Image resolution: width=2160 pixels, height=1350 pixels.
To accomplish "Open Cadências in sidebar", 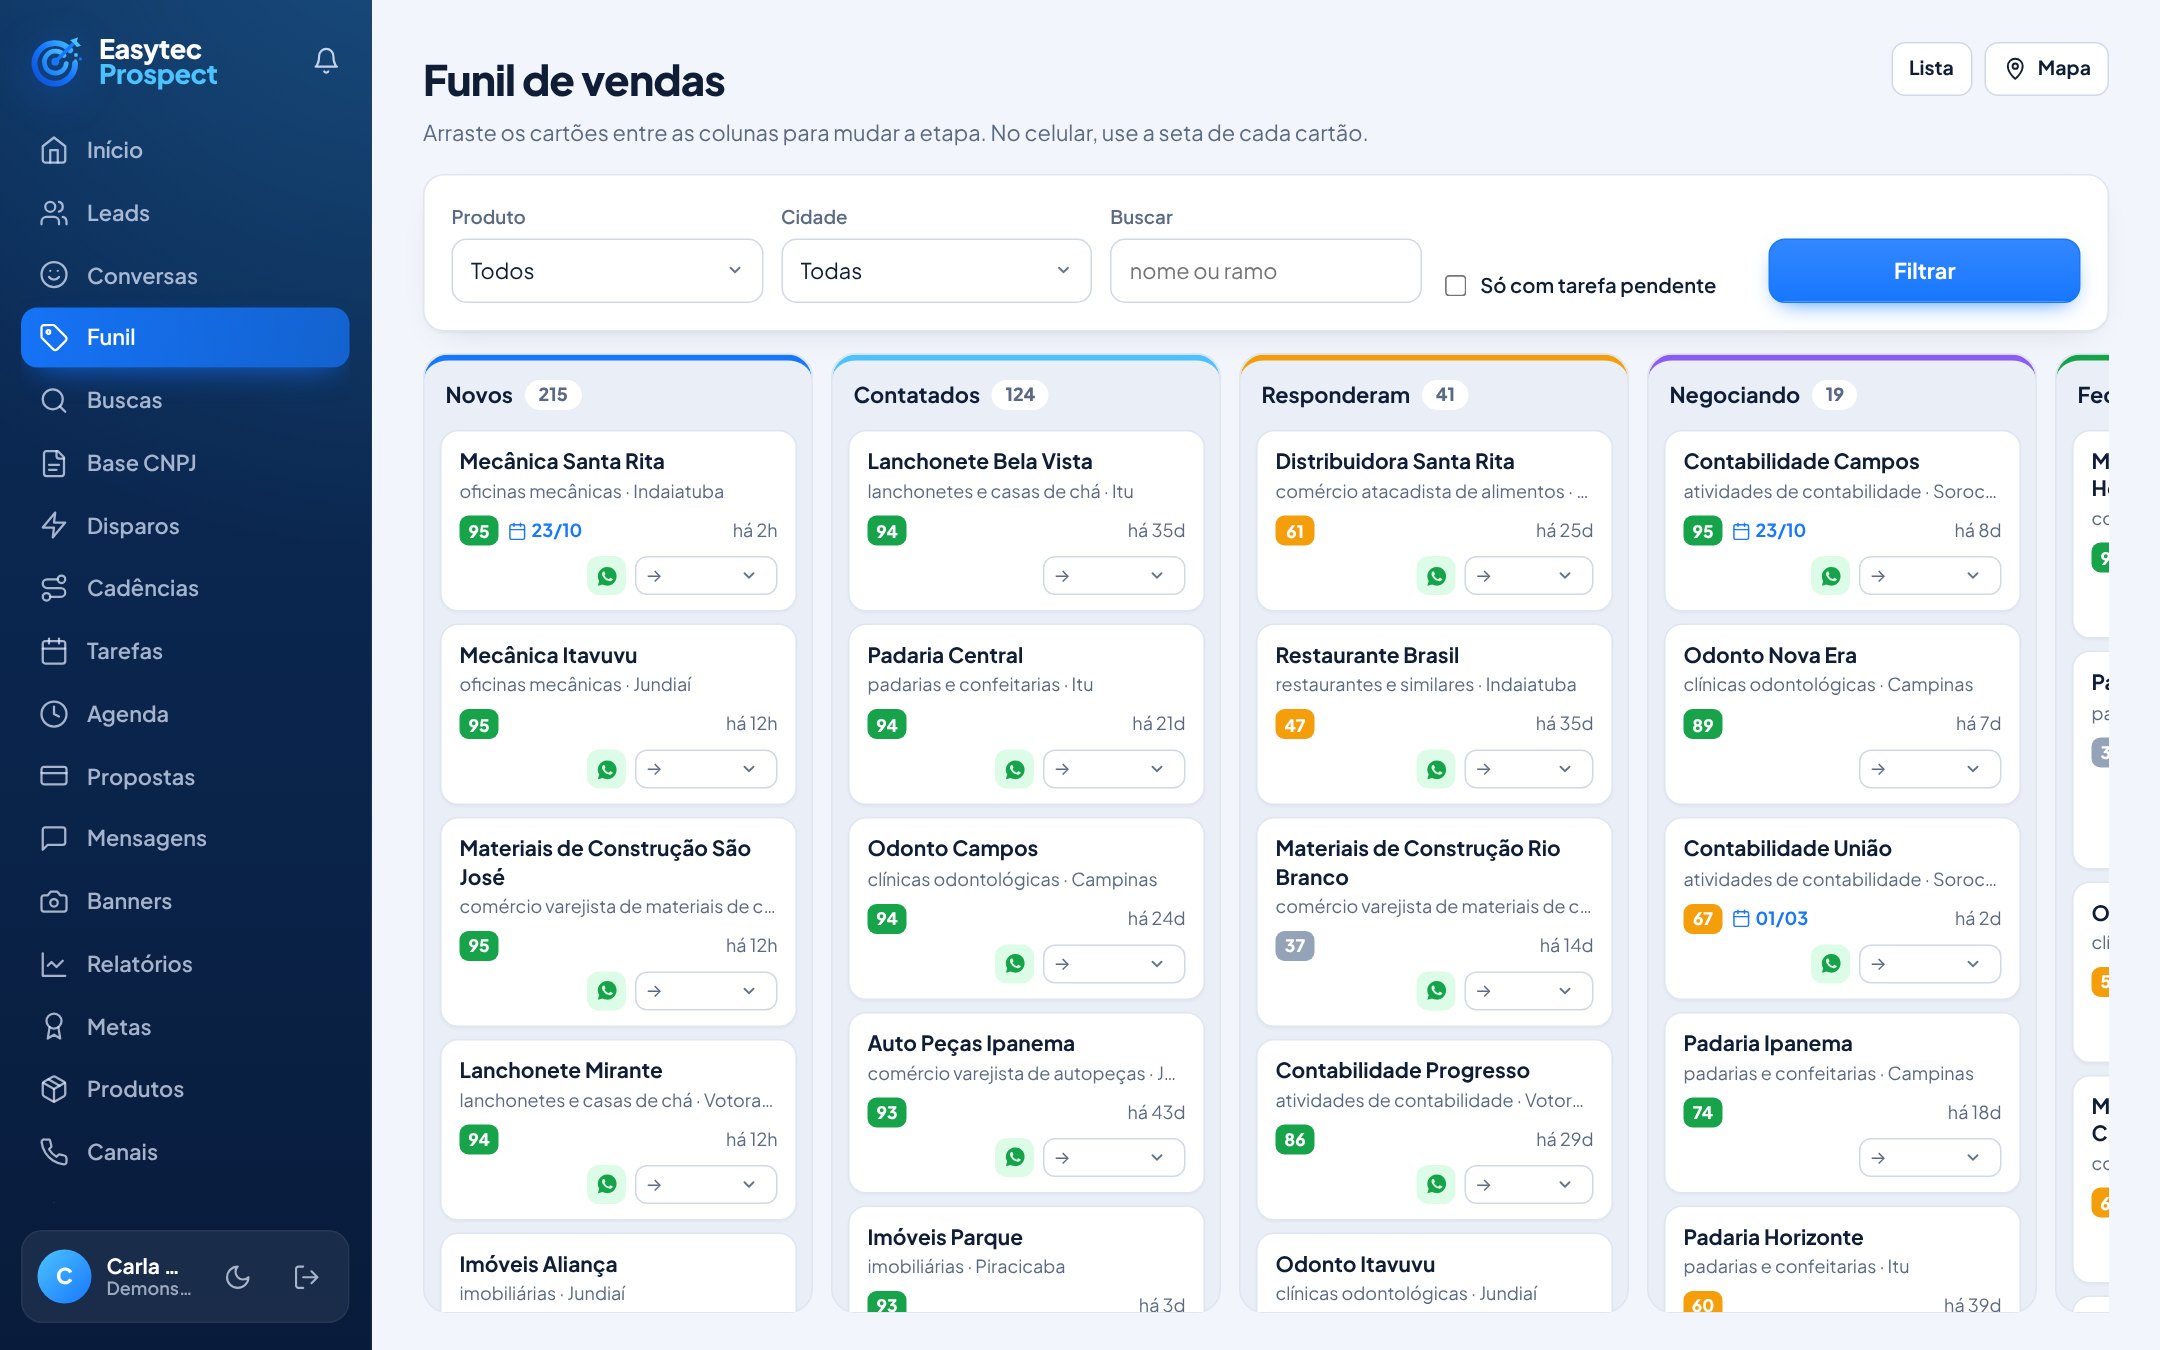I will coord(185,588).
